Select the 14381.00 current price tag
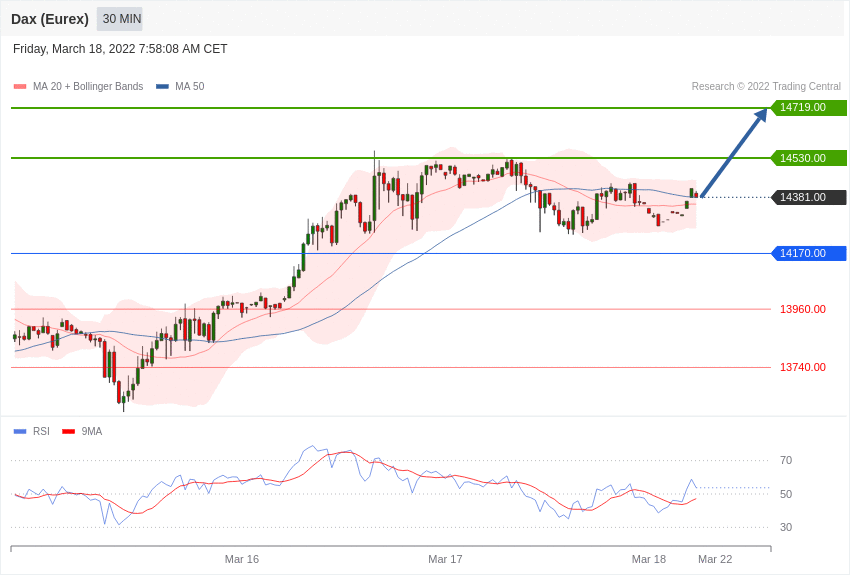850x576 pixels. point(809,197)
